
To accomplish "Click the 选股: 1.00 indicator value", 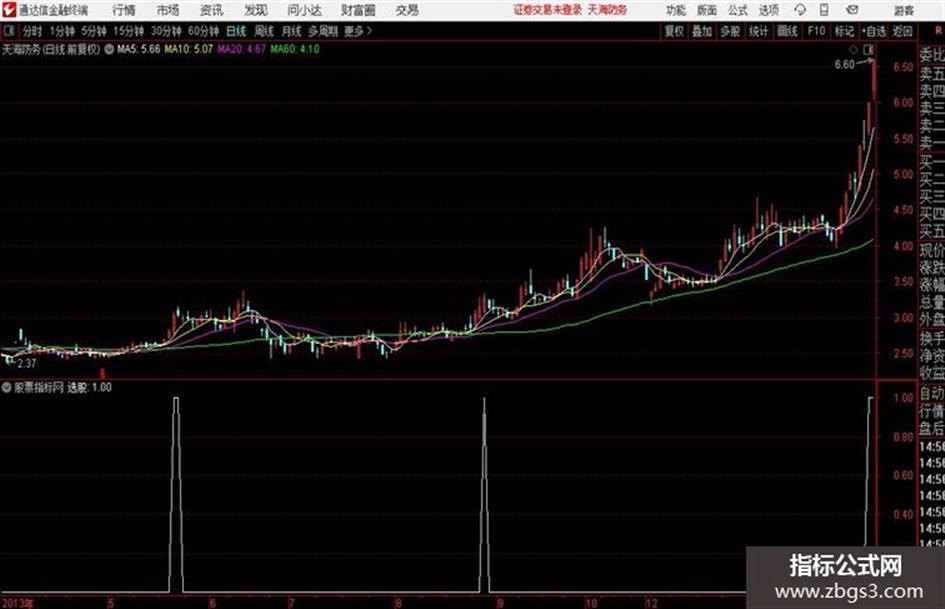I will coord(89,387).
